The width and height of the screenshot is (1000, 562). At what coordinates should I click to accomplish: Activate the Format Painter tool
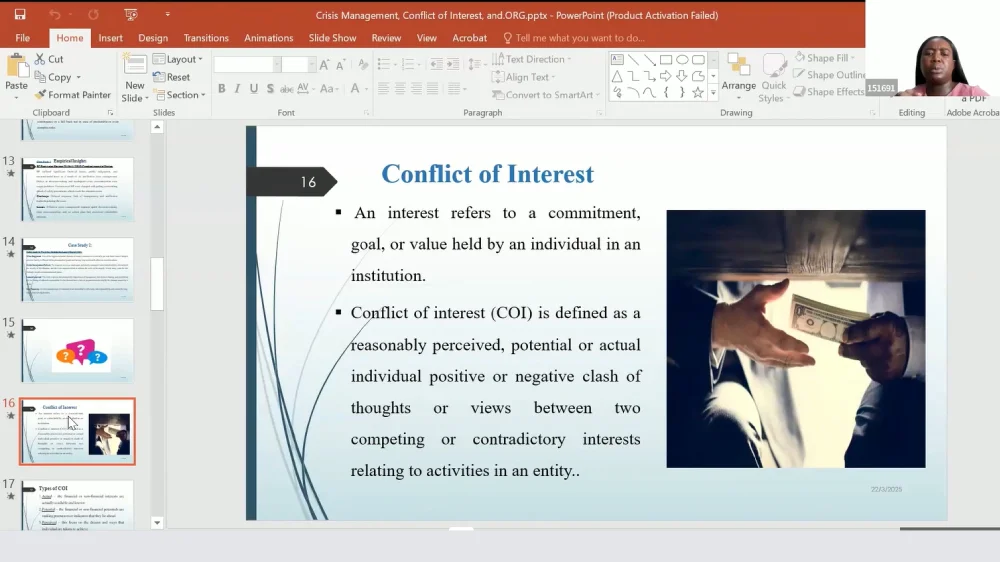click(x=72, y=95)
